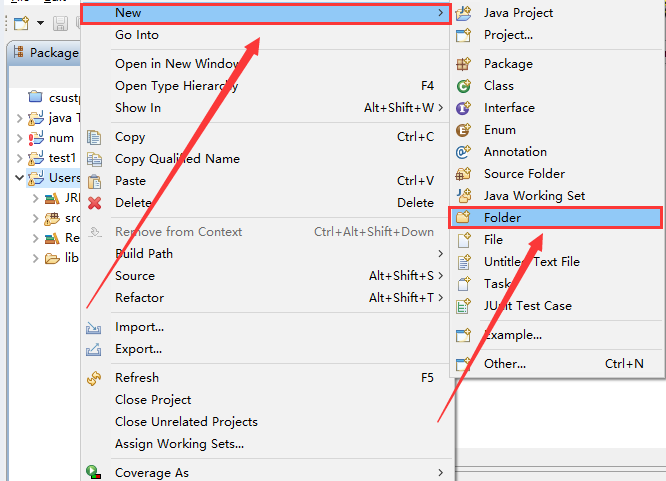The width and height of the screenshot is (666, 481).
Task: Click the File icon in submenu
Action: (x=463, y=240)
